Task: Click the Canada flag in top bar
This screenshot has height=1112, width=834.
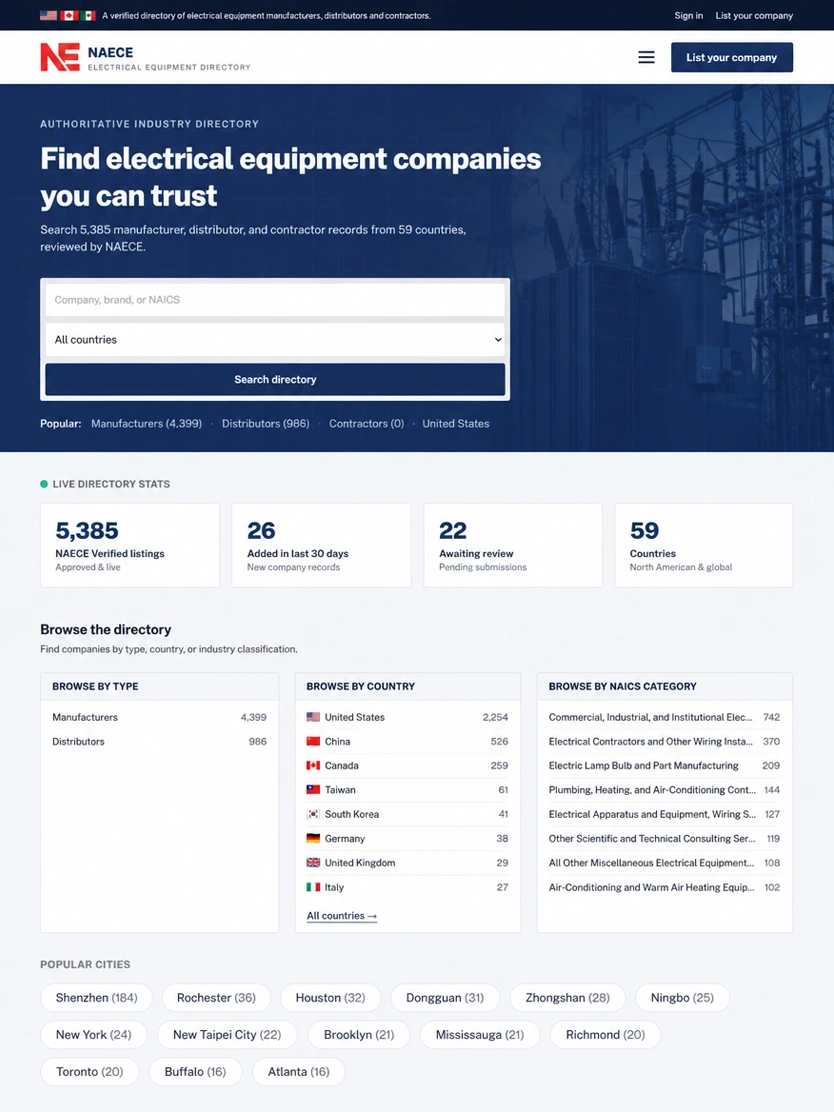Action: (69, 16)
